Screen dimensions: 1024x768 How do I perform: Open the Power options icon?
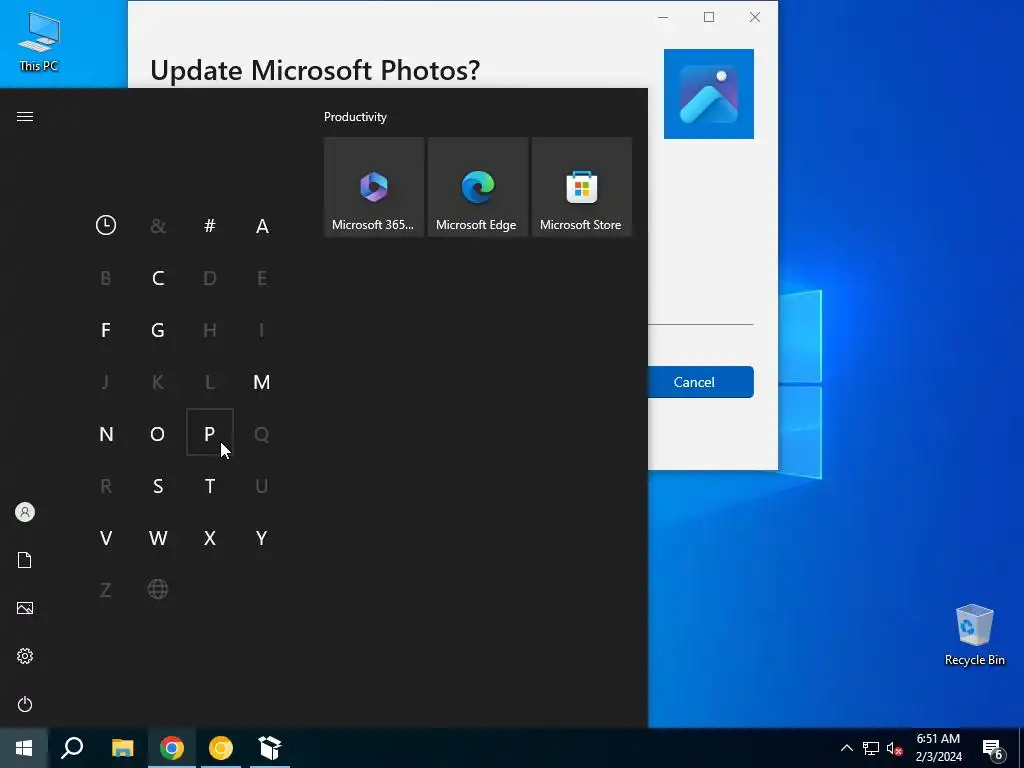(x=25, y=704)
